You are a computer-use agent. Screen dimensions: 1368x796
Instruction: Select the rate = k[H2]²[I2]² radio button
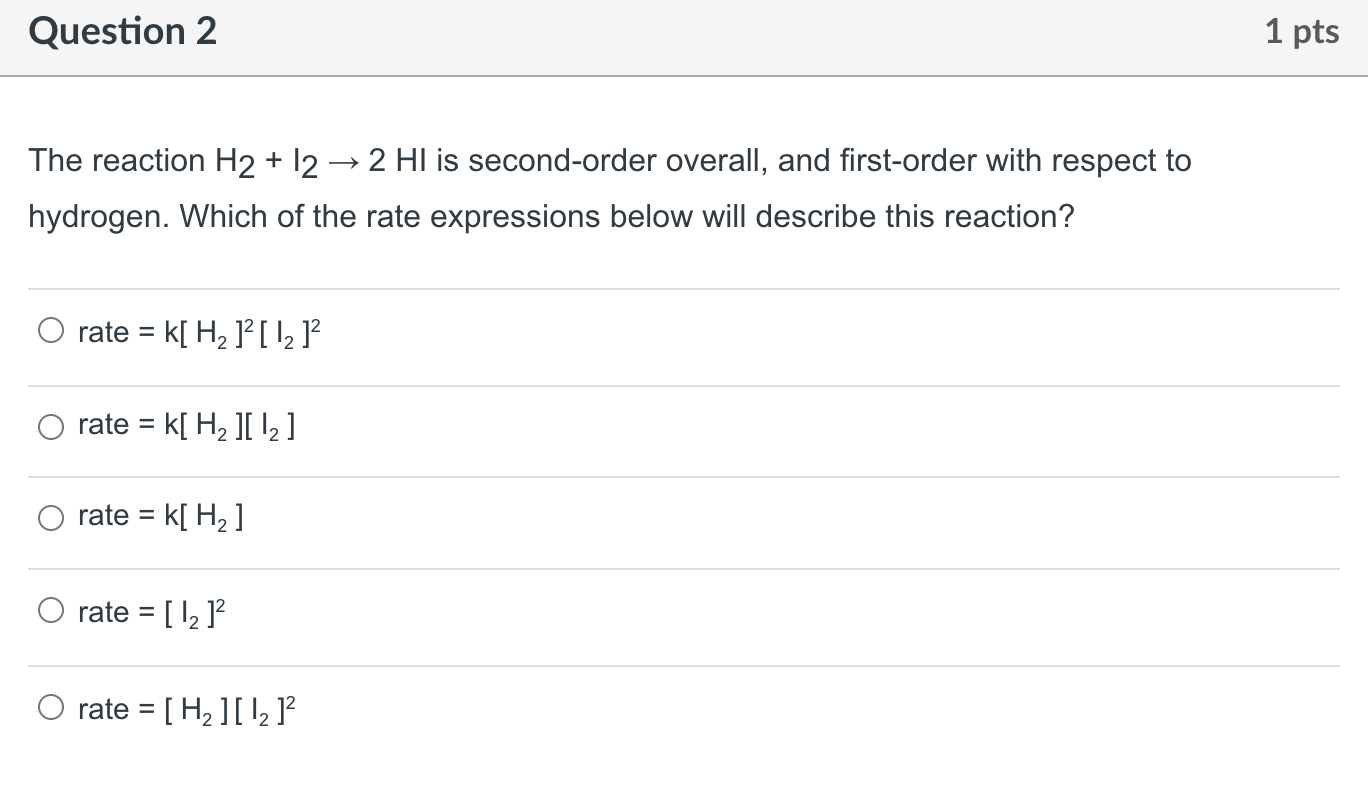click(51, 329)
